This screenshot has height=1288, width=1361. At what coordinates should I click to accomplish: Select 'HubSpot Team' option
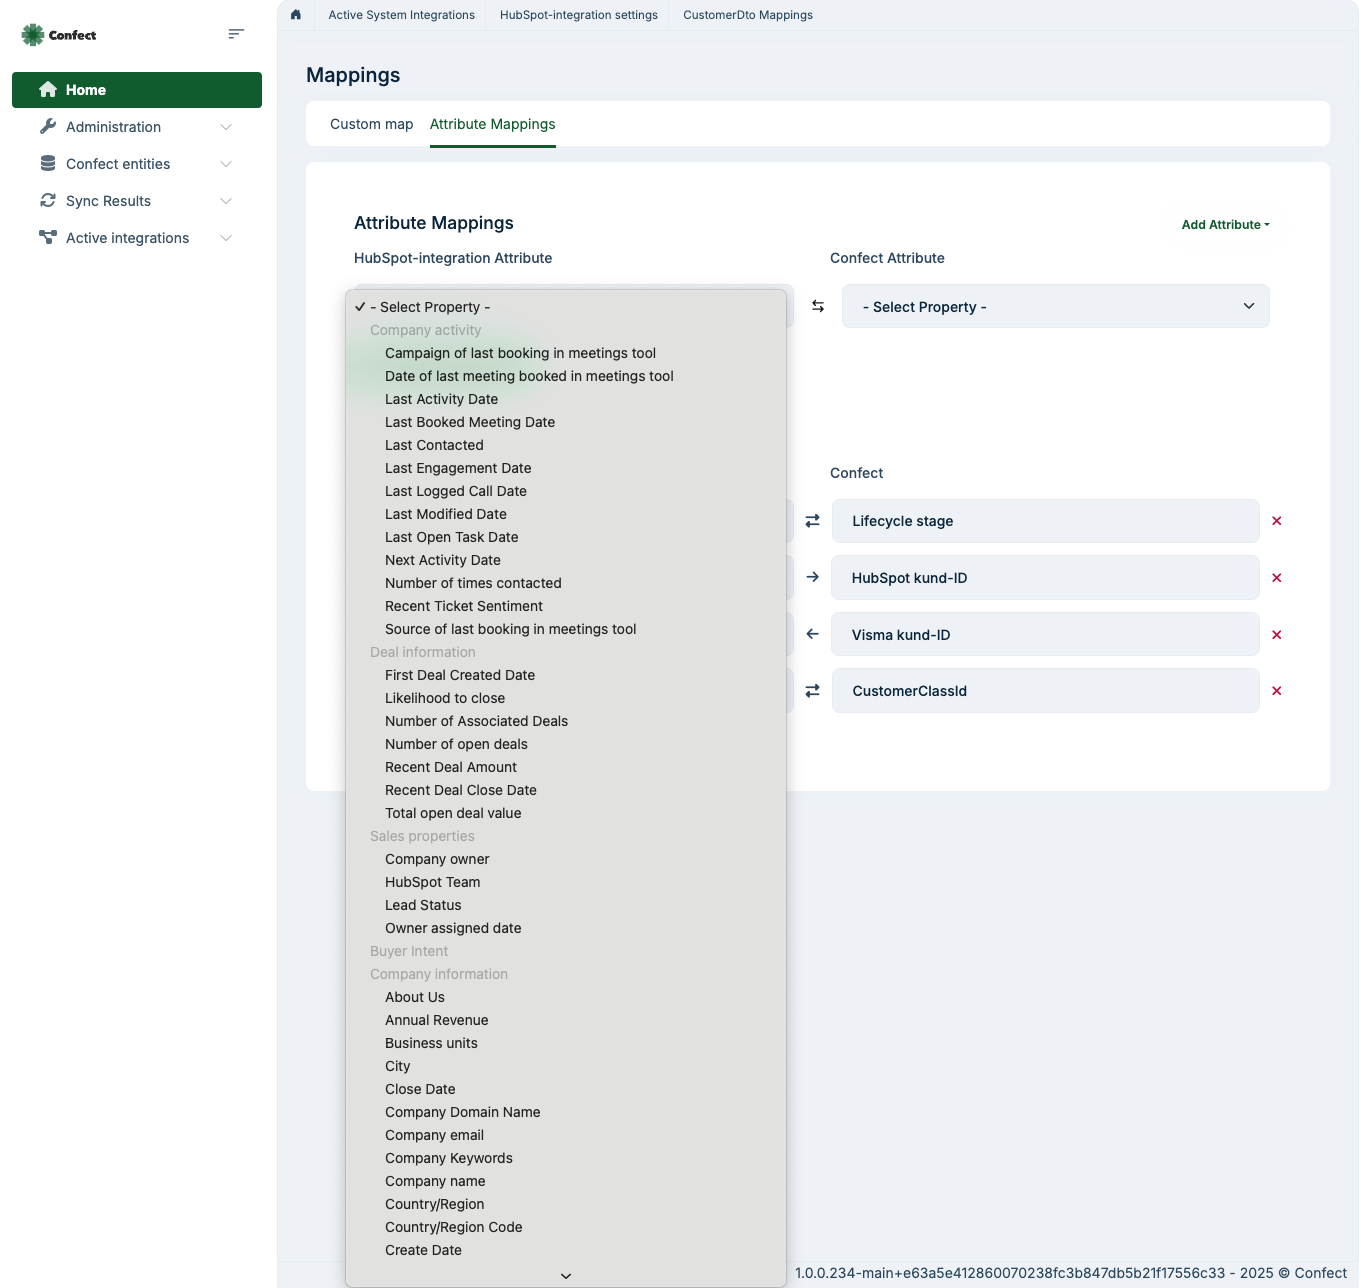(x=565, y=882)
